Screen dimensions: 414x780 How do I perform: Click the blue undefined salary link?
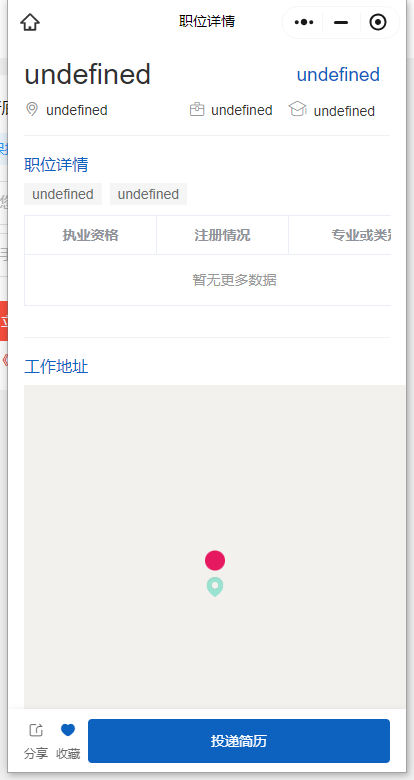(x=338, y=75)
